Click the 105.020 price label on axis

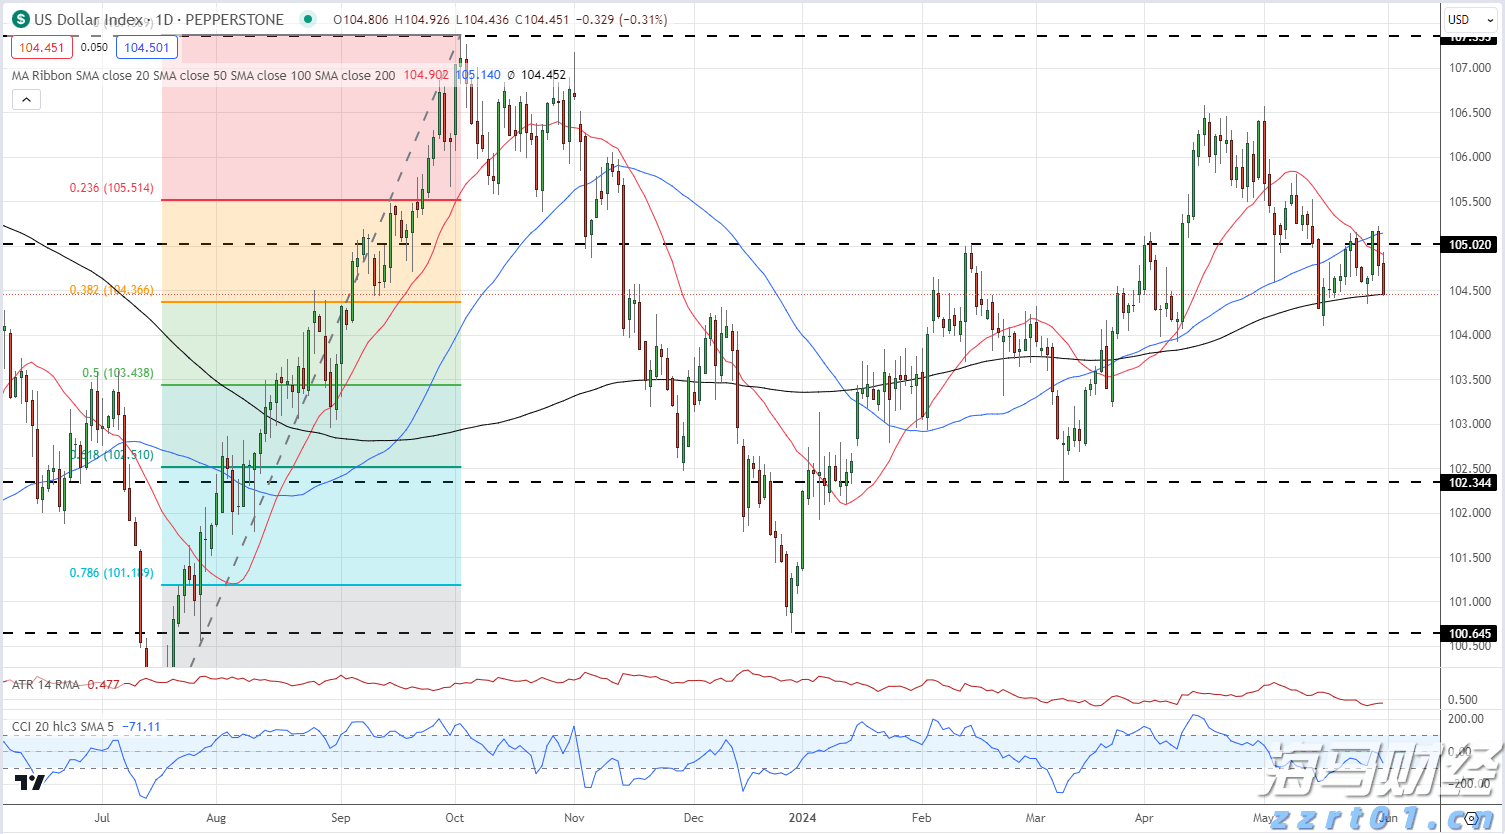click(x=1469, y=244)
